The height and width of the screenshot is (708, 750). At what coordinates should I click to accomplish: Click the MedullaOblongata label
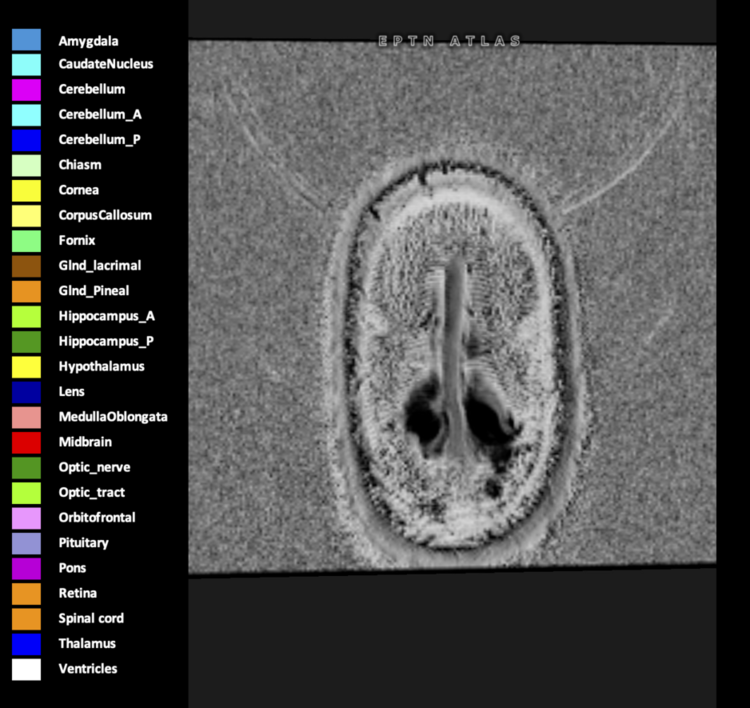(x=113, y=417)
